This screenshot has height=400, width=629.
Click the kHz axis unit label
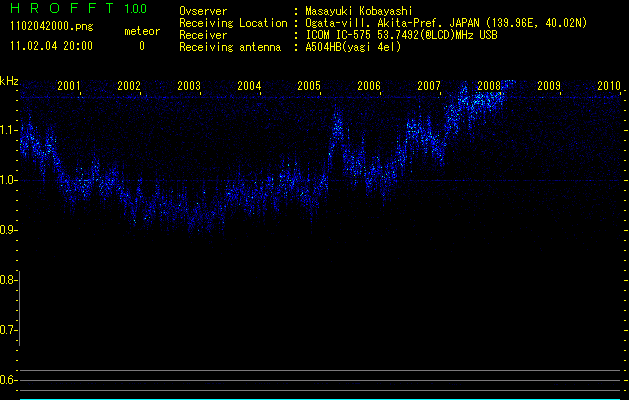(x=9, y=81)
